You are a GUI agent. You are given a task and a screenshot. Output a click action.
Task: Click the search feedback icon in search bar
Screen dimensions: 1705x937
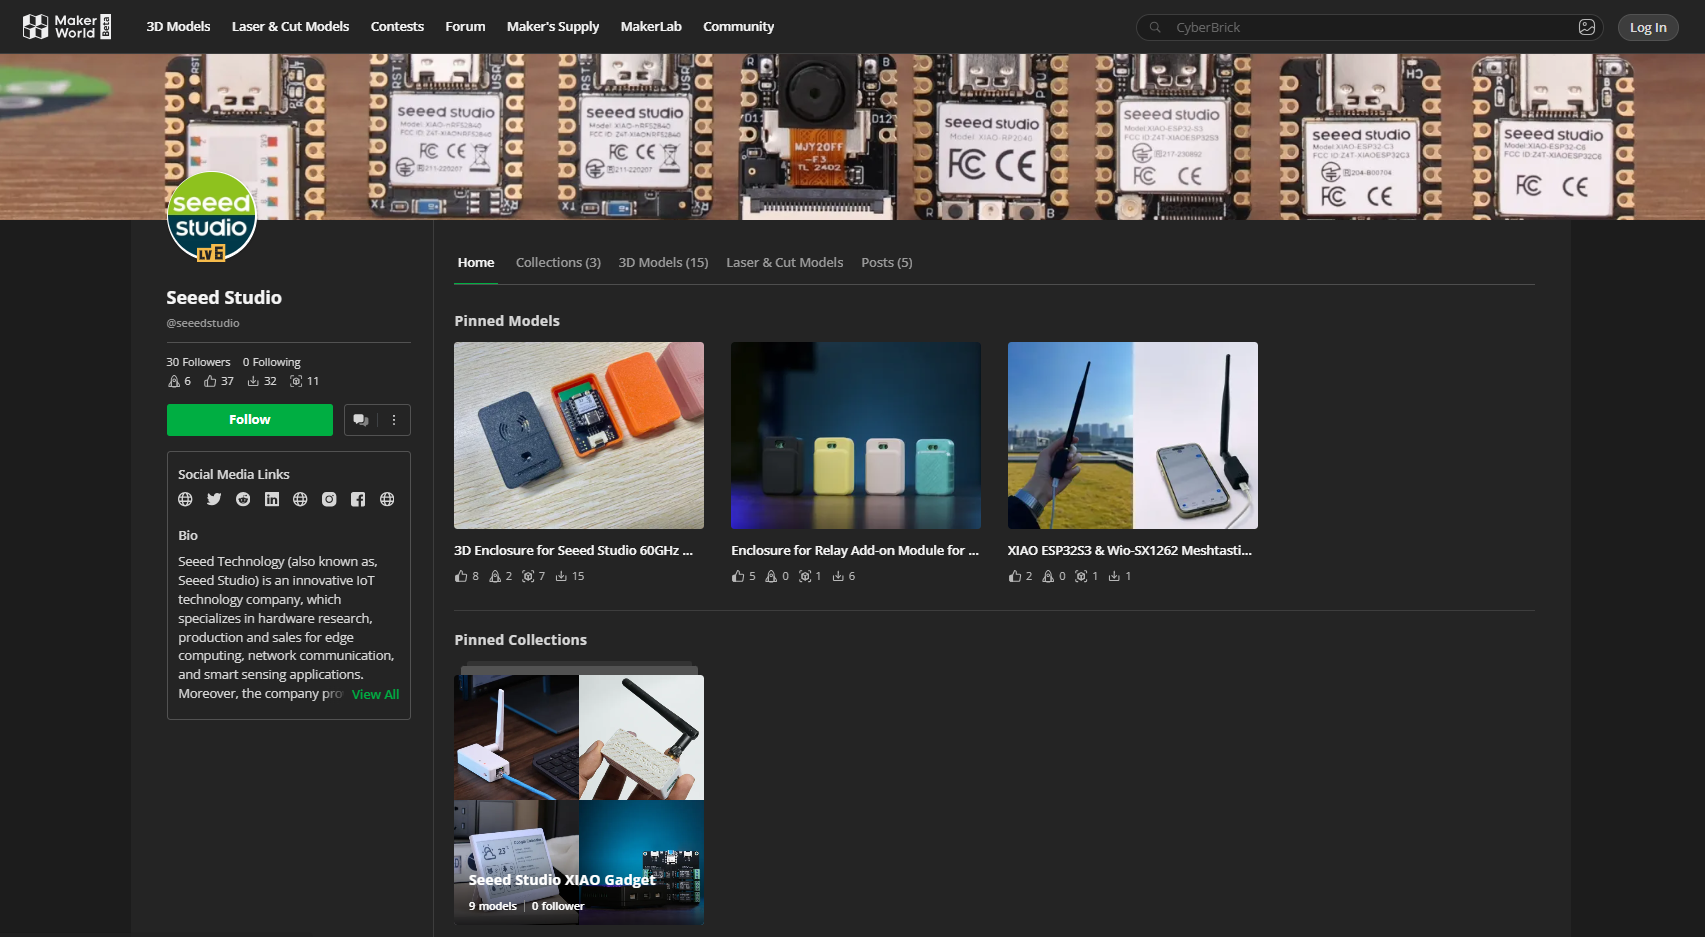click(x=1586, y=27)
